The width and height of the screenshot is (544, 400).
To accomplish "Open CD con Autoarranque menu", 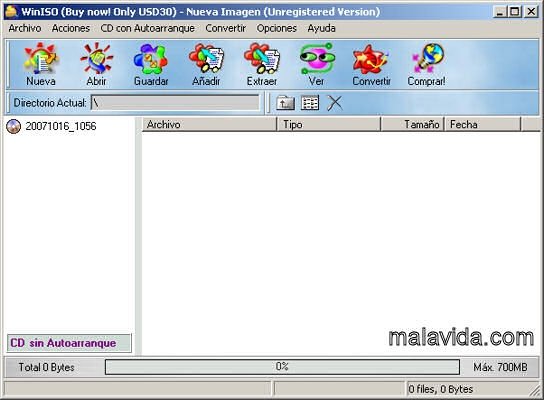I will 147,28.
